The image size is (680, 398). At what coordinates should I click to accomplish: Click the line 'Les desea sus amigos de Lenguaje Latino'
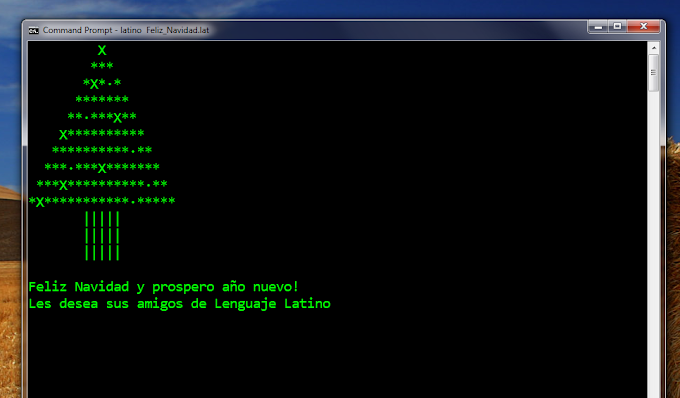point(180,303)
